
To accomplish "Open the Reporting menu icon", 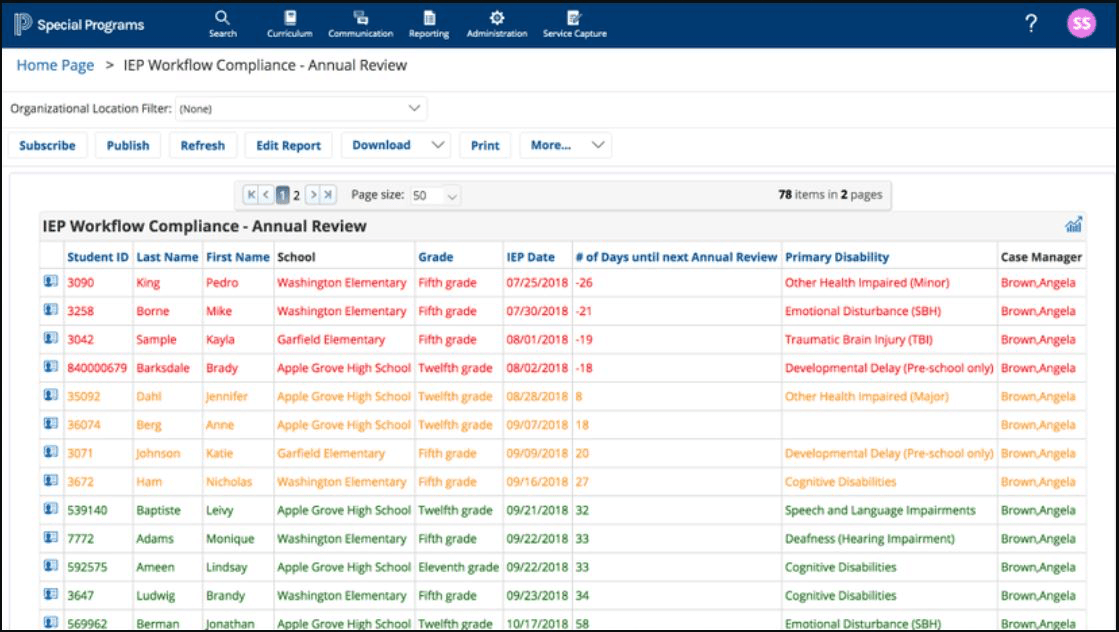I will 429,24.
